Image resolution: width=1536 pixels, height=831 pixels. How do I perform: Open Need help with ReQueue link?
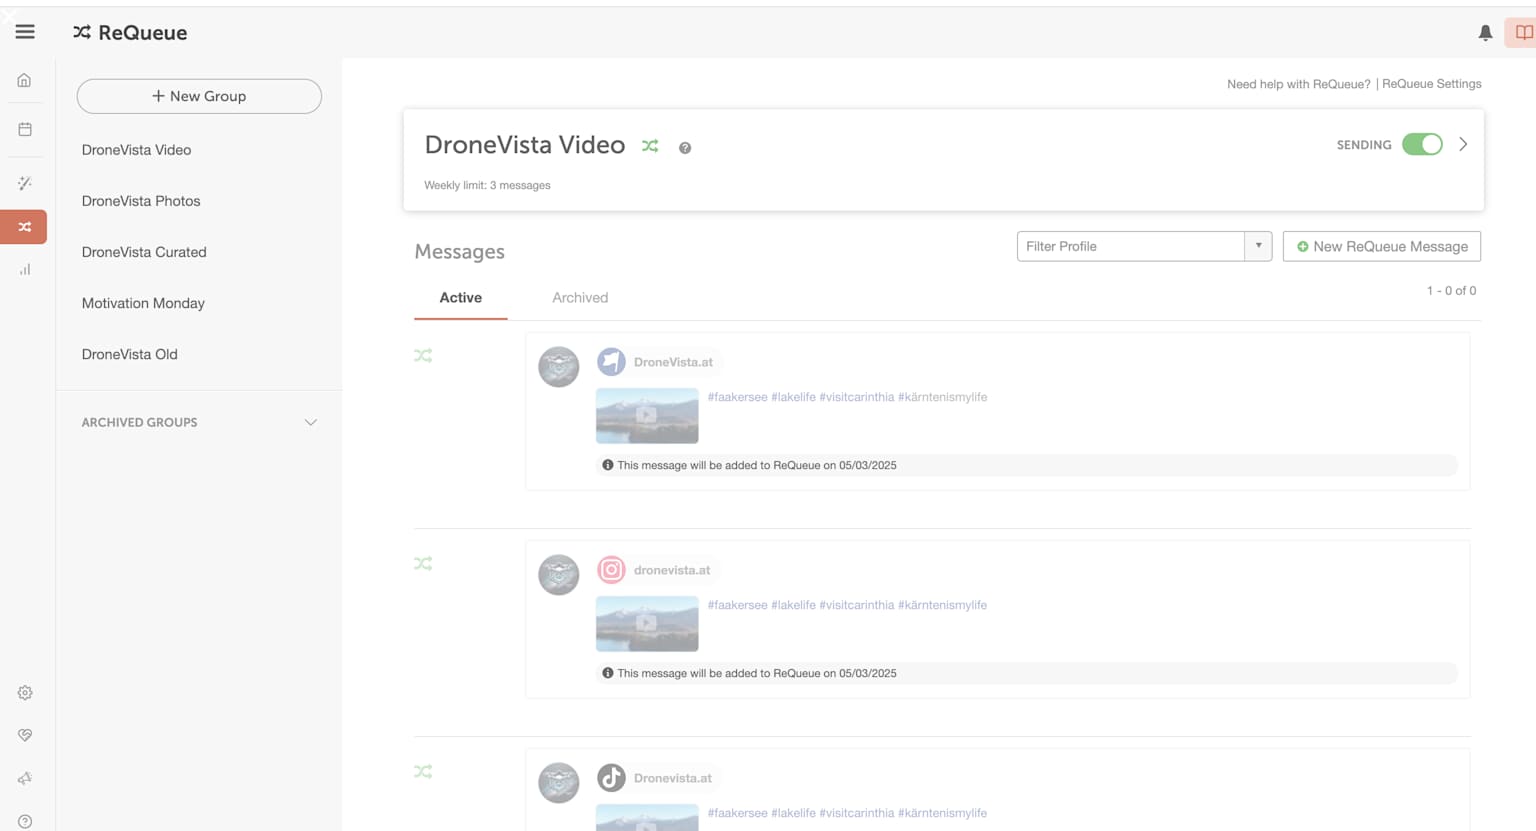1299,84
